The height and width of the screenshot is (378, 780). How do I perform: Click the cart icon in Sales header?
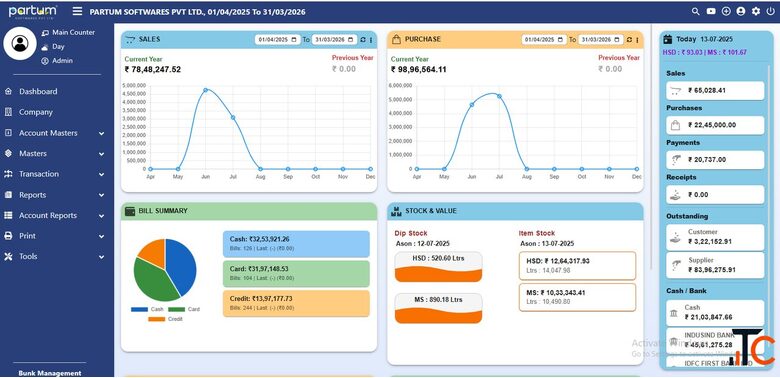click(130, 39)
